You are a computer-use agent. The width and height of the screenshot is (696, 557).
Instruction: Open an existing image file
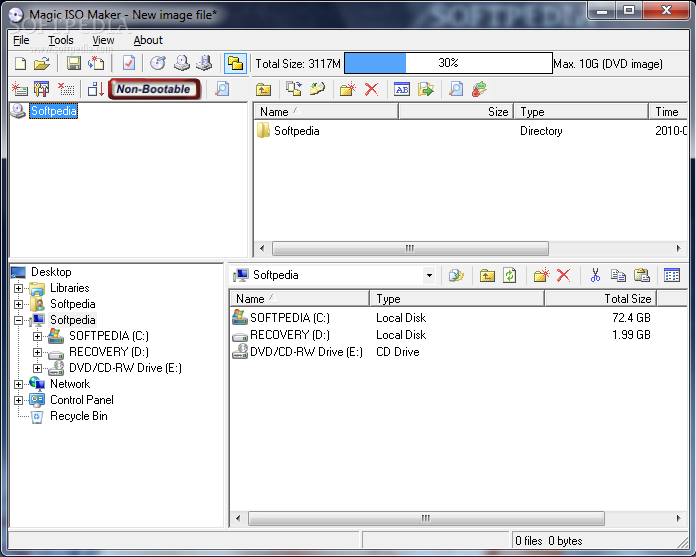tap(42, 63)
